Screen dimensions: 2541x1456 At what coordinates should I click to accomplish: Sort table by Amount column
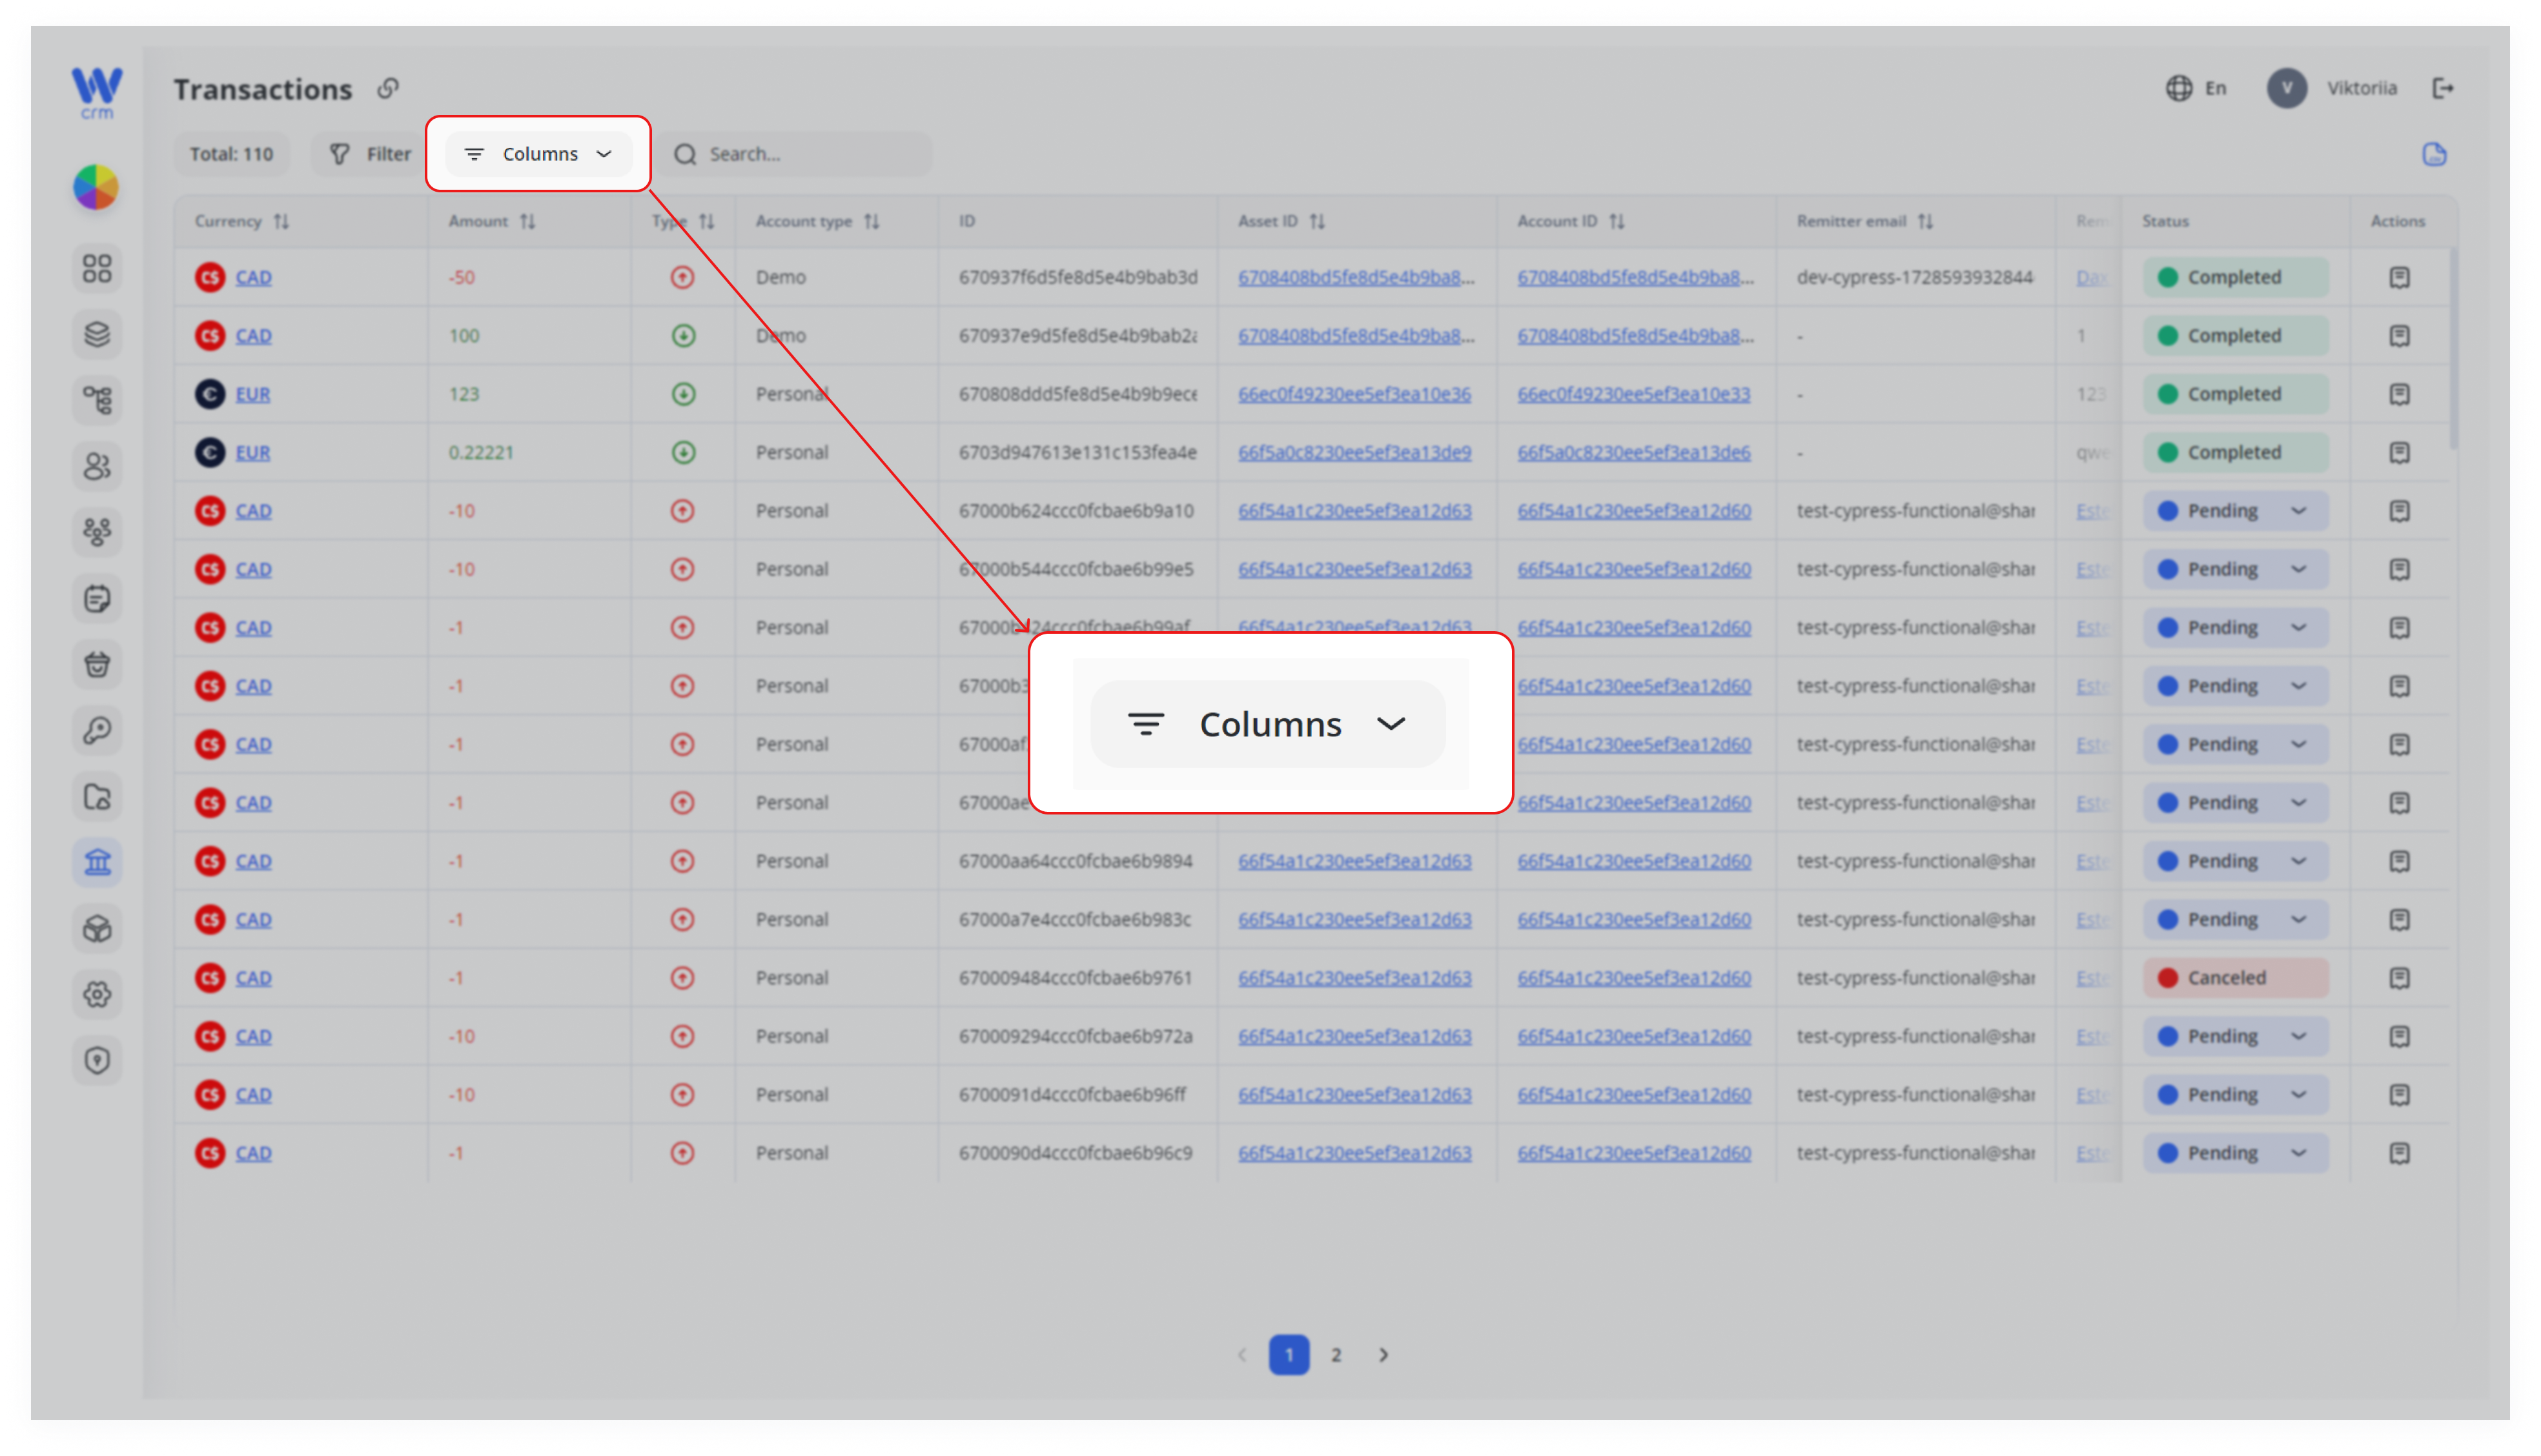coord(527,221)
